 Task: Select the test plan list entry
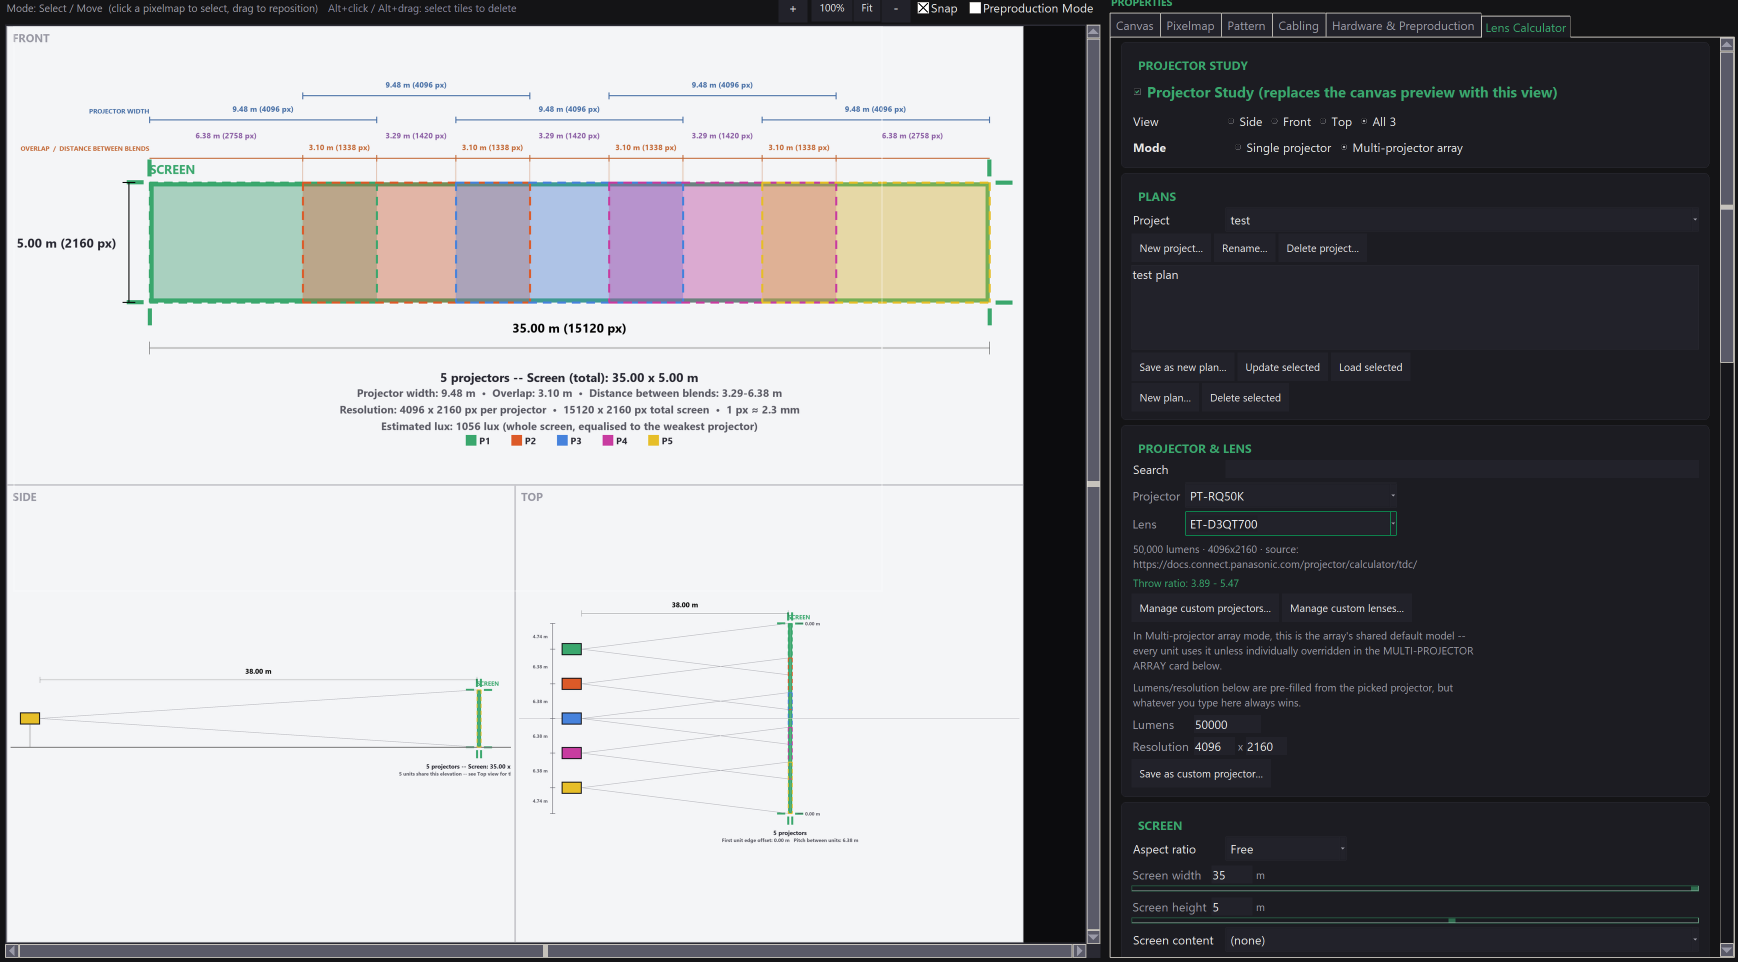tap(1155, 275)
